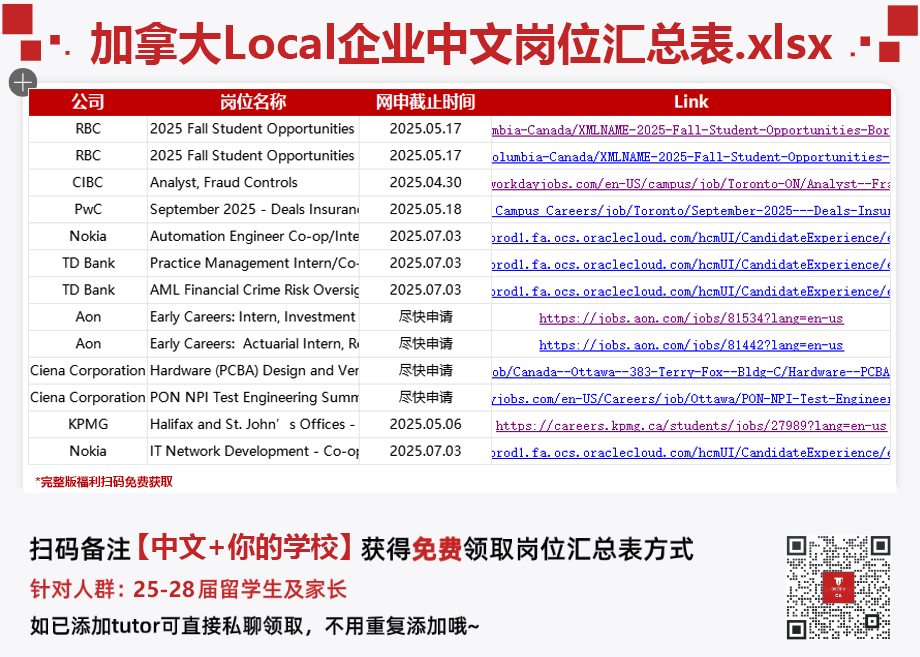Select the 'Automation Engineer Co-op/Inte' cell
Screen dimensions: 920x657
[x=253, y=236]
